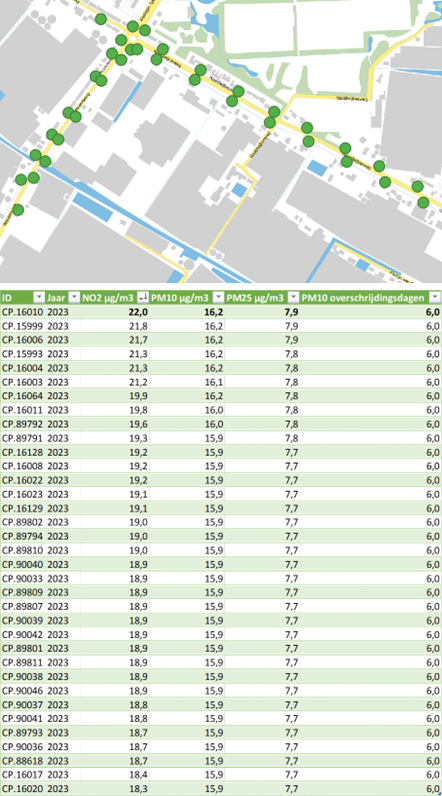The image size is (442, 796).
Task: Open the Jaar column filter dropdown
Action: (x=74, y=297)
